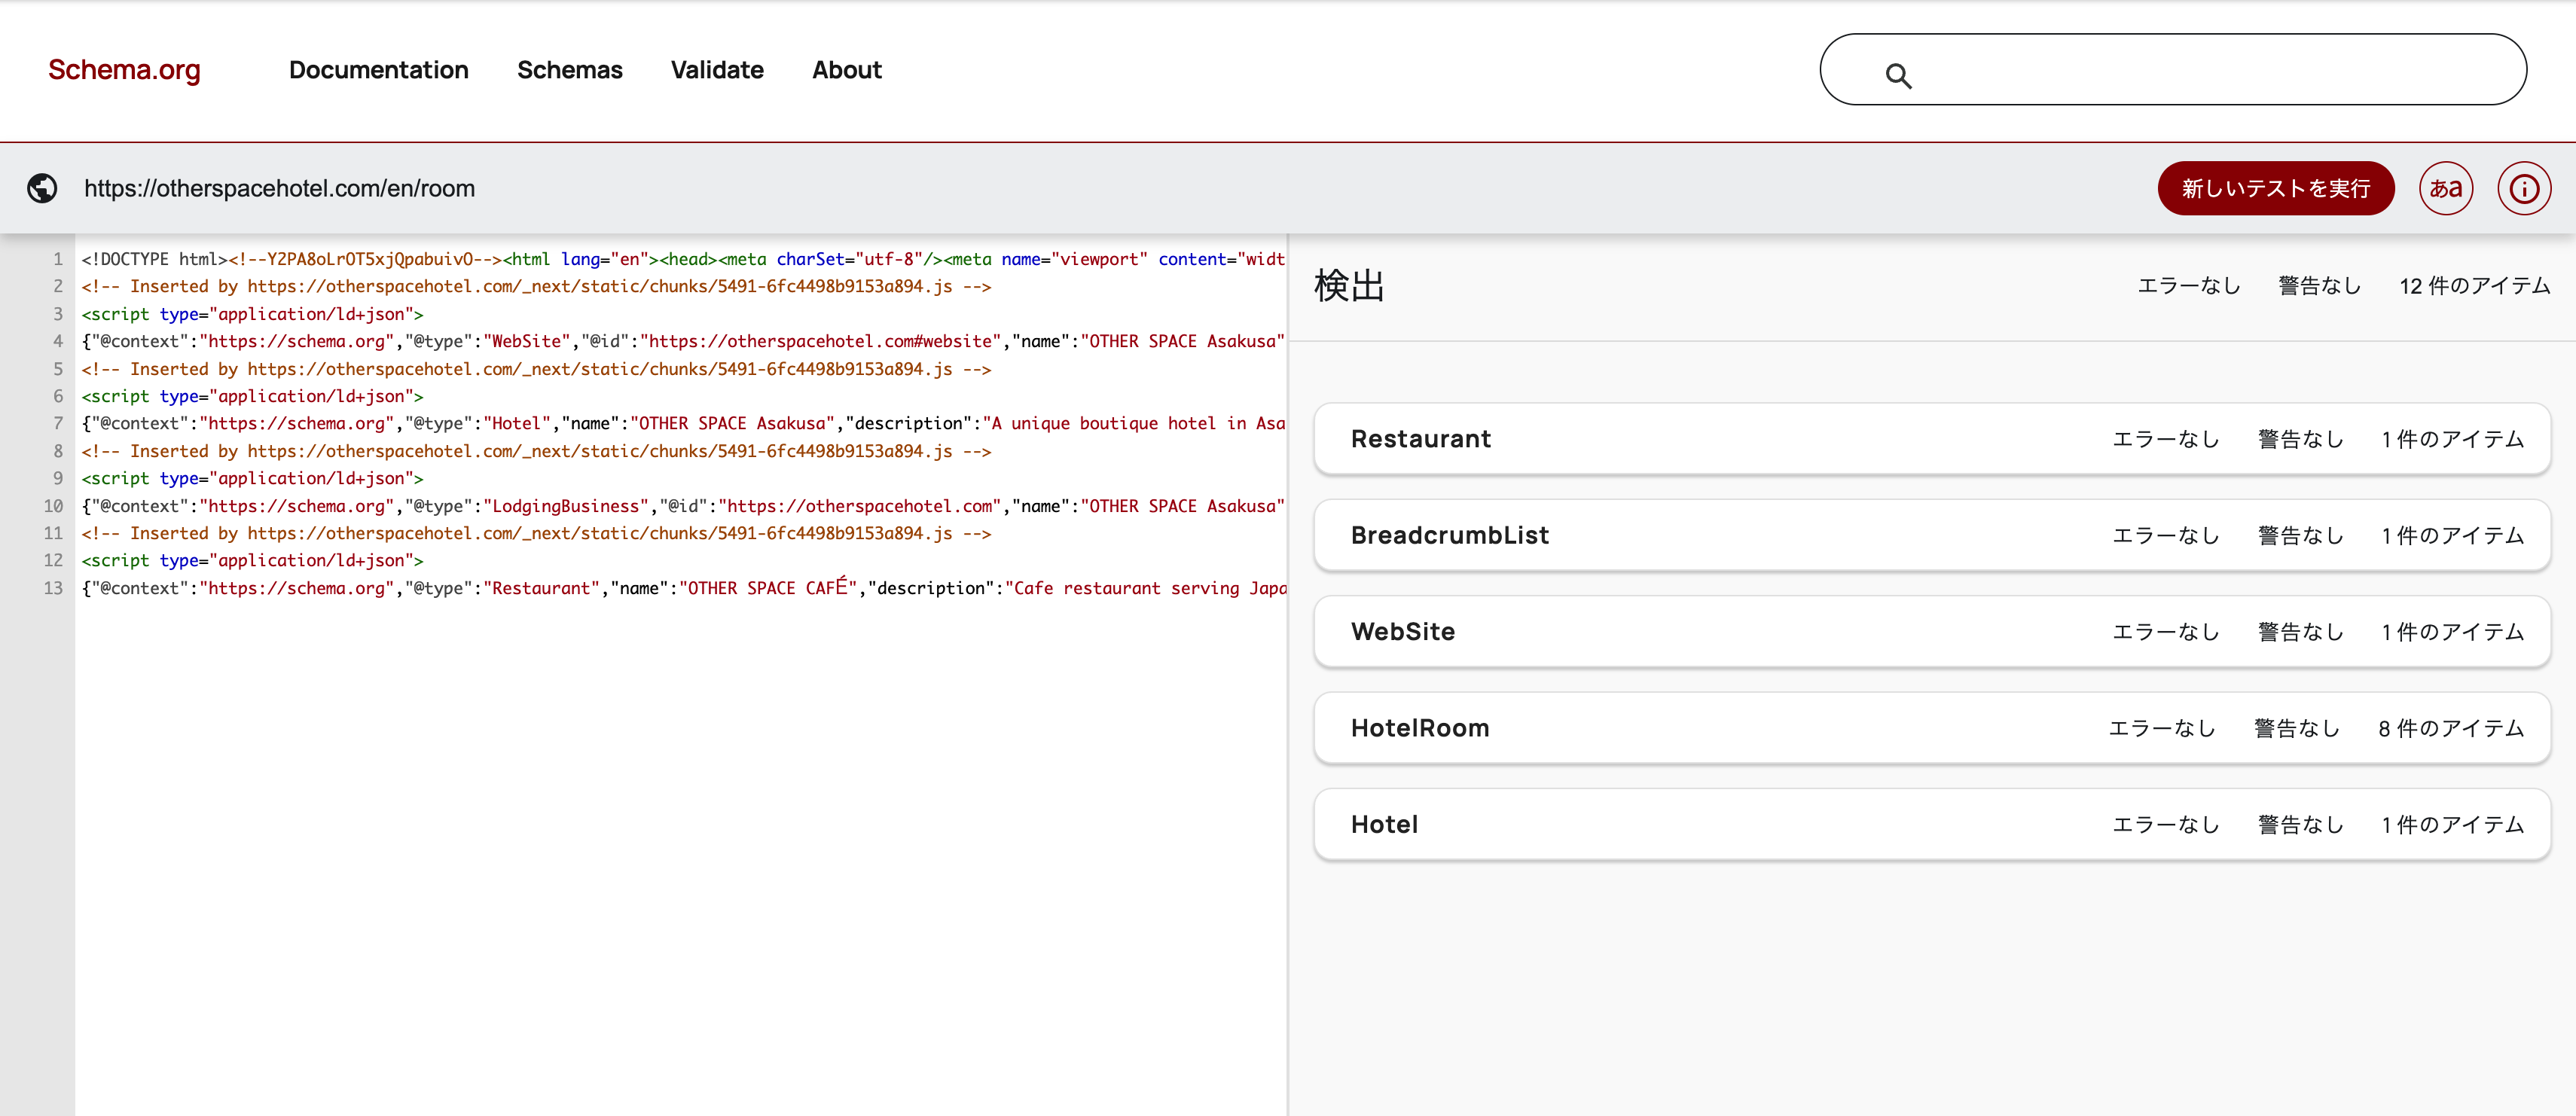Image resolution: width=2576 pixels, height=1116 pixels.
Task: Click エラーなし in the BreadcrumbList row
Action: pyautogui.click(x=2166, y=535)
